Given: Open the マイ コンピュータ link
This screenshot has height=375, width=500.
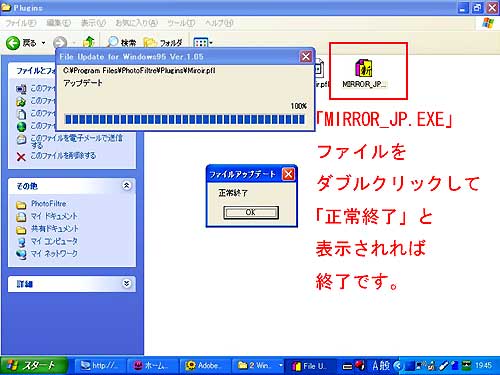Looking at the screenshot, I should pos(54,241).
